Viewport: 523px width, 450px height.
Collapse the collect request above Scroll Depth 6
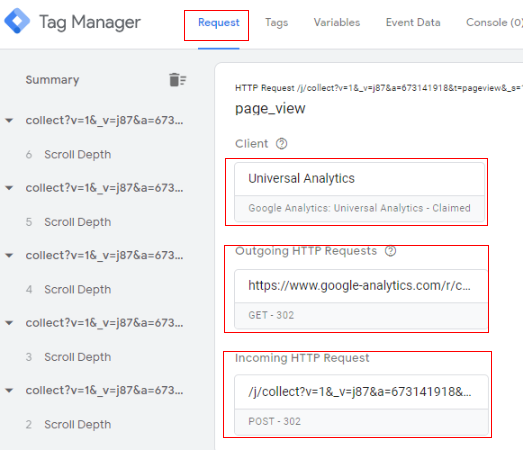pos(9,120)
